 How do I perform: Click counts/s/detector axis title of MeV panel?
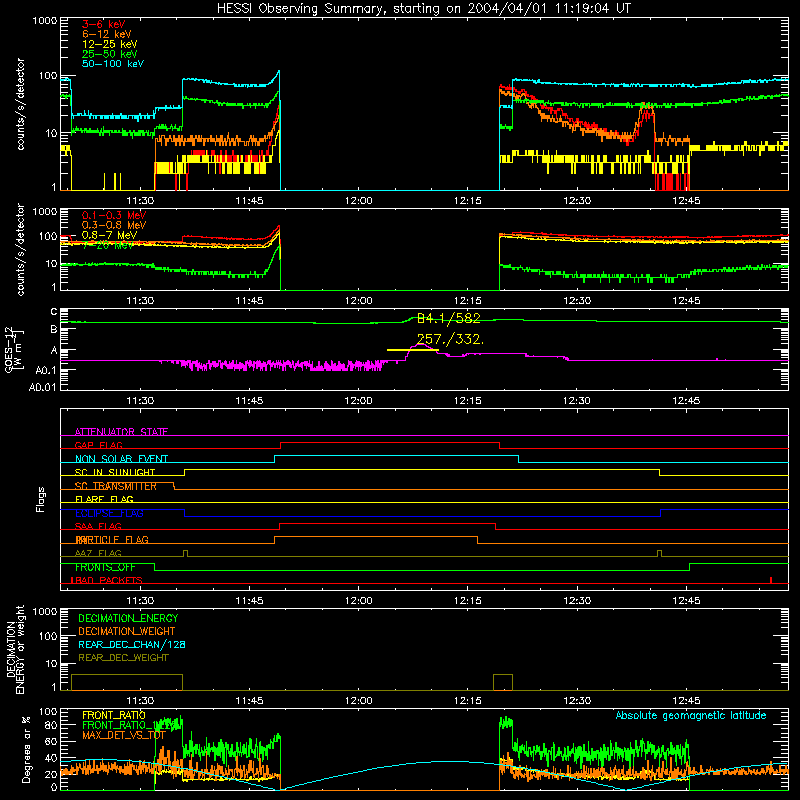coord(20,249)
